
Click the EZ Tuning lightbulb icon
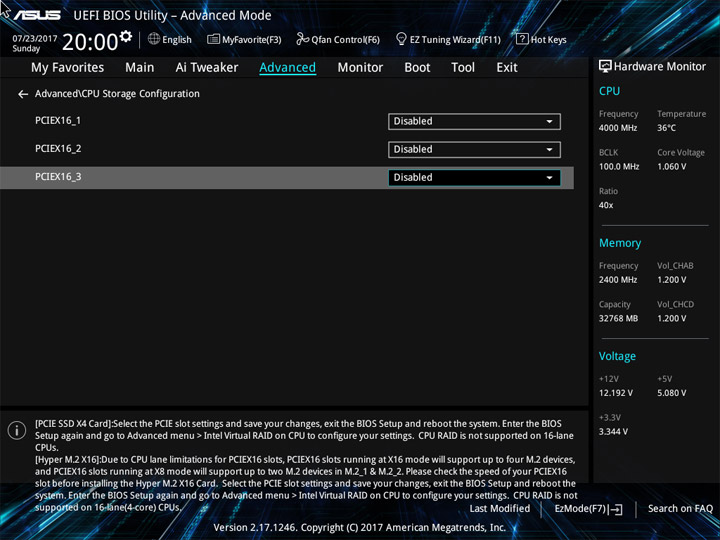401,39
